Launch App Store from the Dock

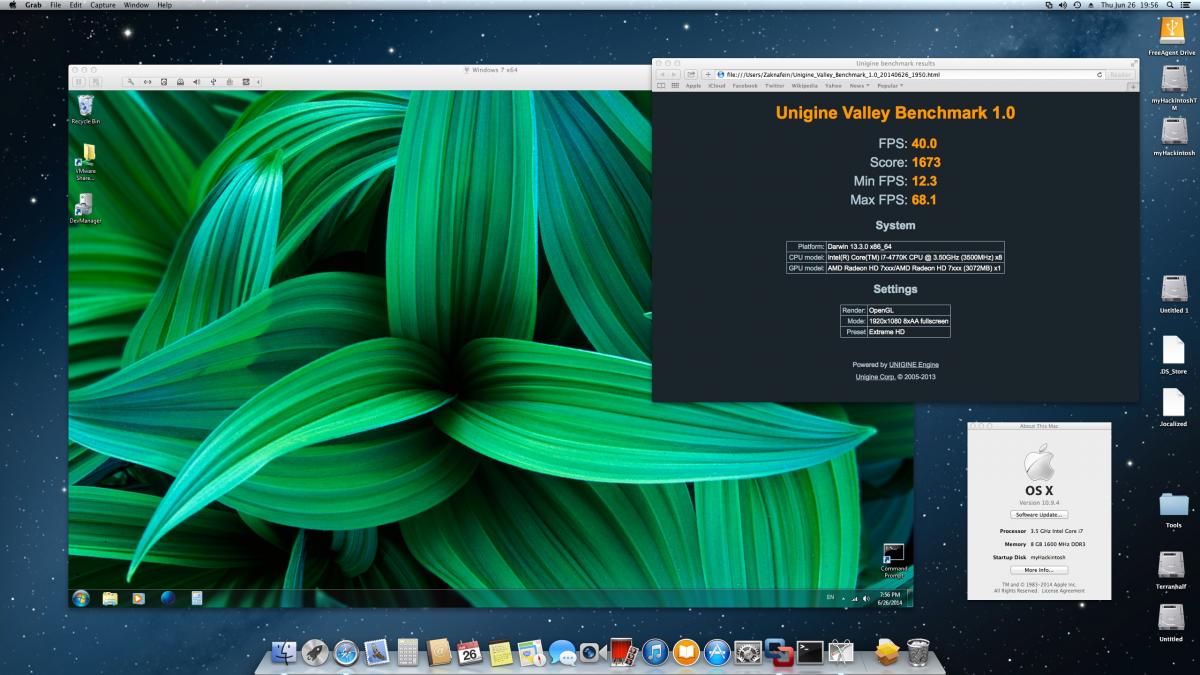[x=716, y=653]
